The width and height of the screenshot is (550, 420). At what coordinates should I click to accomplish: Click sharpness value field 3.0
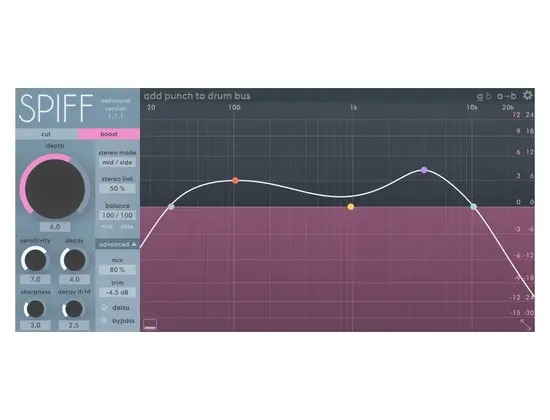coord(35,325)
